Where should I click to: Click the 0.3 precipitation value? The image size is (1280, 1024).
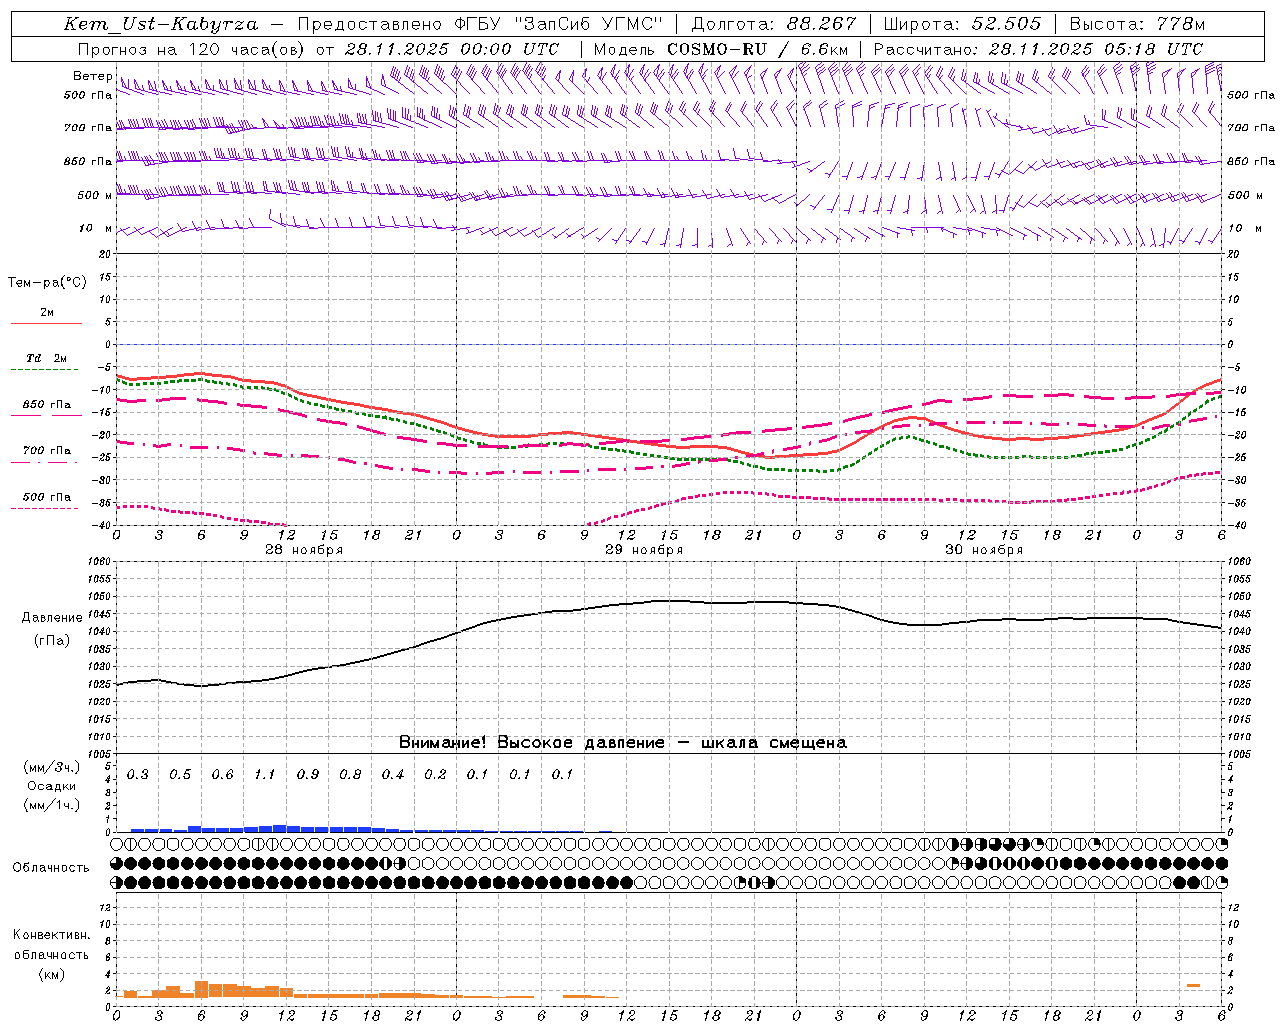coord(137,775)
